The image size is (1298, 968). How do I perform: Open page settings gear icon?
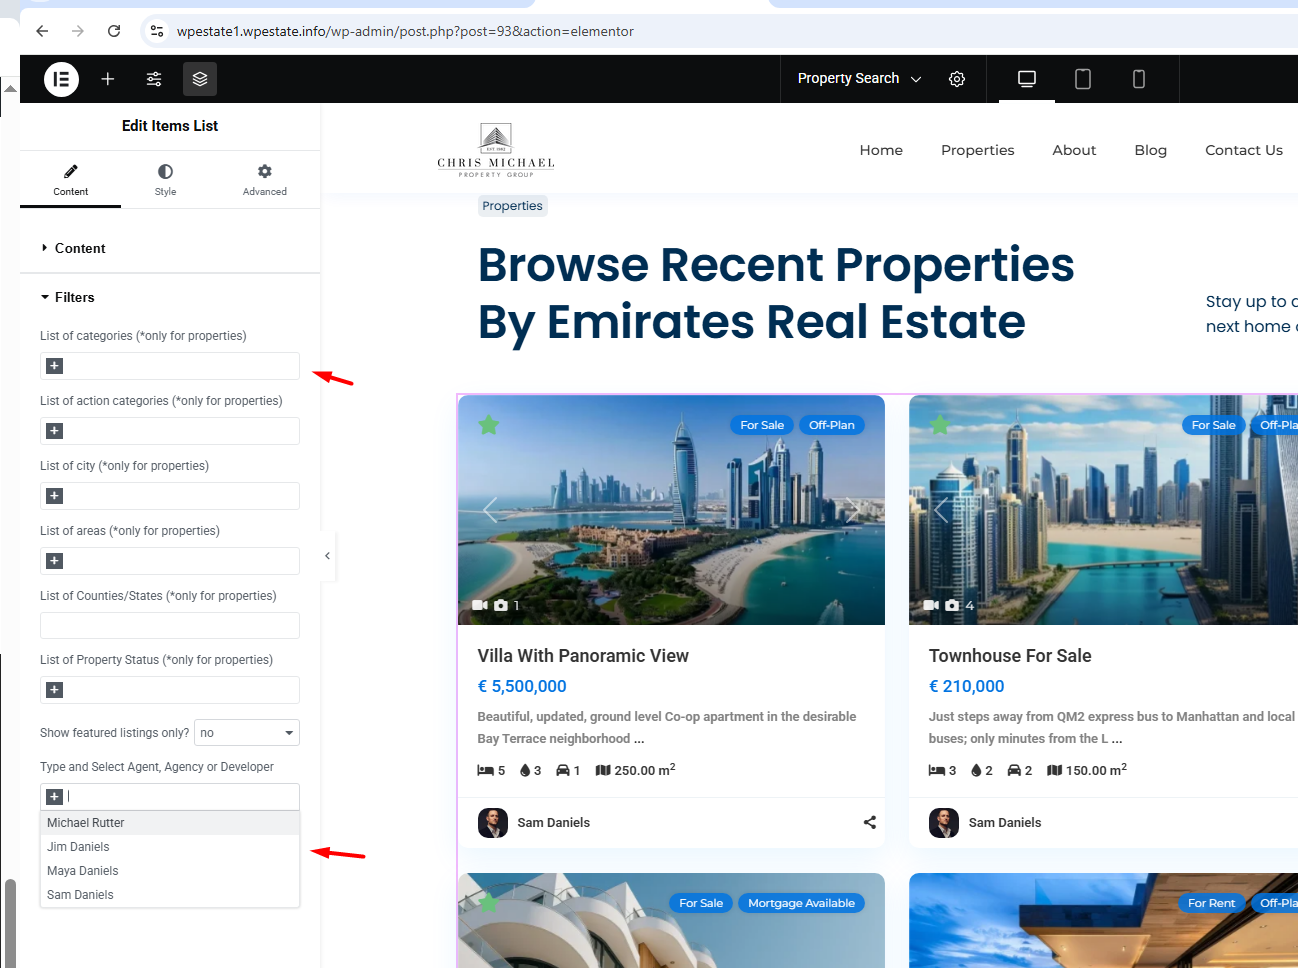pos(957,79)
